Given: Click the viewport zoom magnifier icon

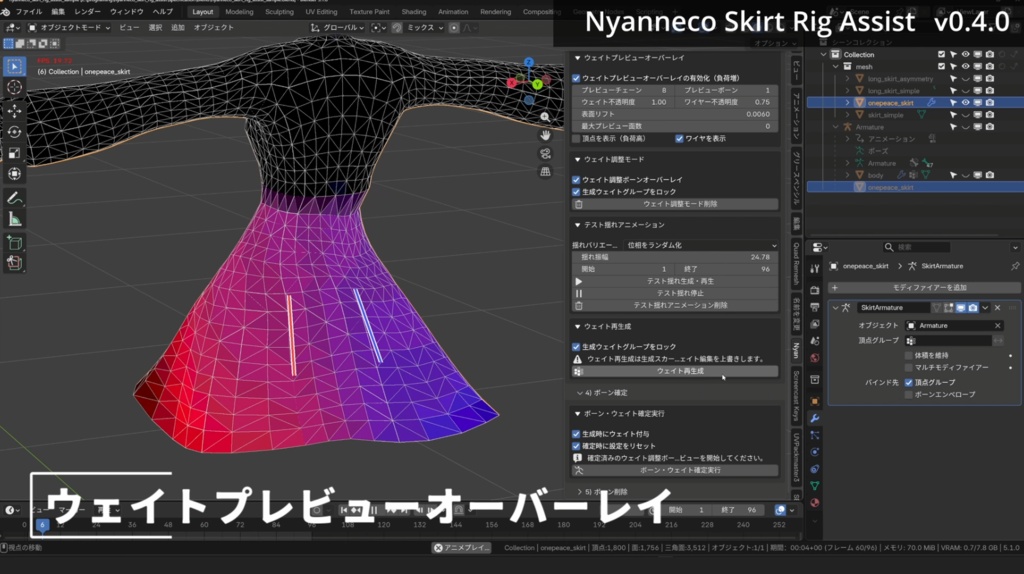Looking at the screenshot, I should 545,117.
